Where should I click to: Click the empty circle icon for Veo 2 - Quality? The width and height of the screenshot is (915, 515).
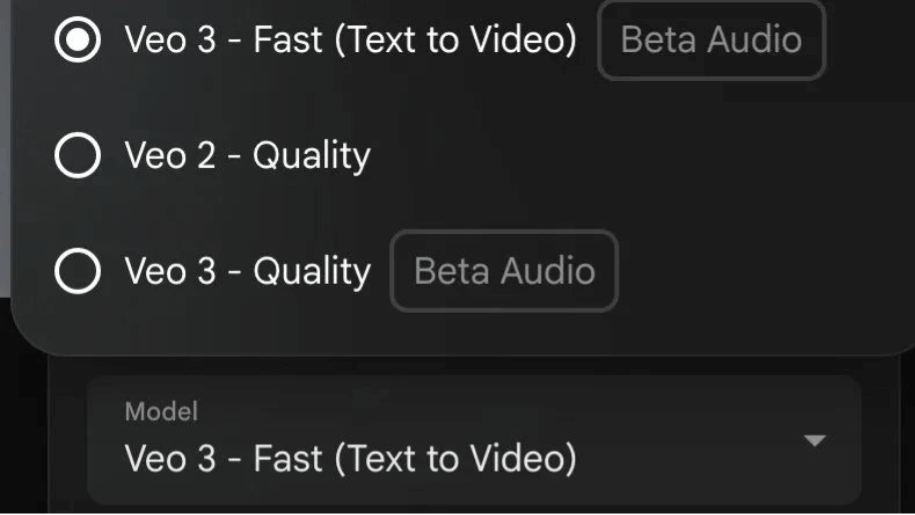pos(77,156)
